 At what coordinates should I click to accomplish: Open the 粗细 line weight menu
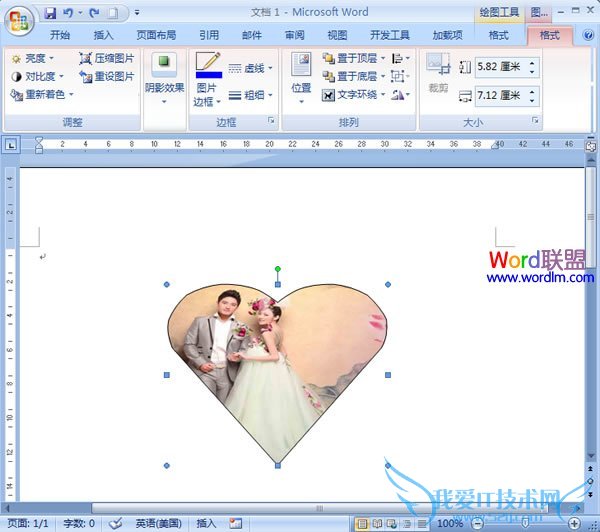pyautogui.click(x=251, y=95)
